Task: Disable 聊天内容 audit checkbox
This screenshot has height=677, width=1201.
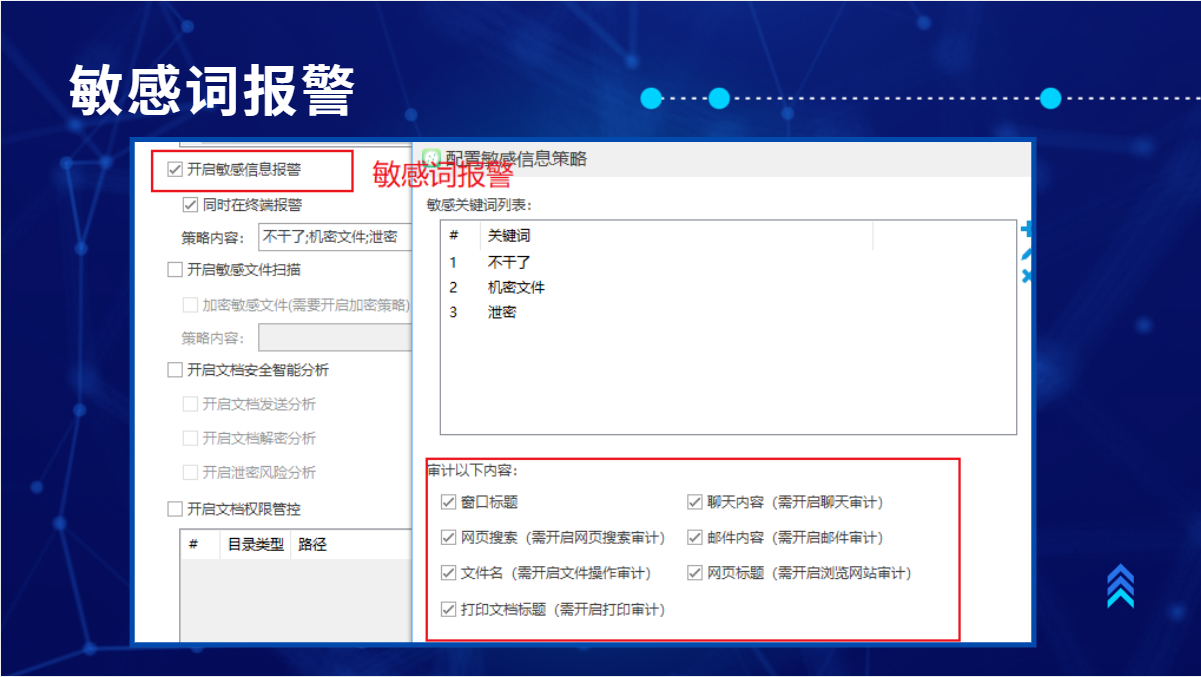Action: [695, 502]
